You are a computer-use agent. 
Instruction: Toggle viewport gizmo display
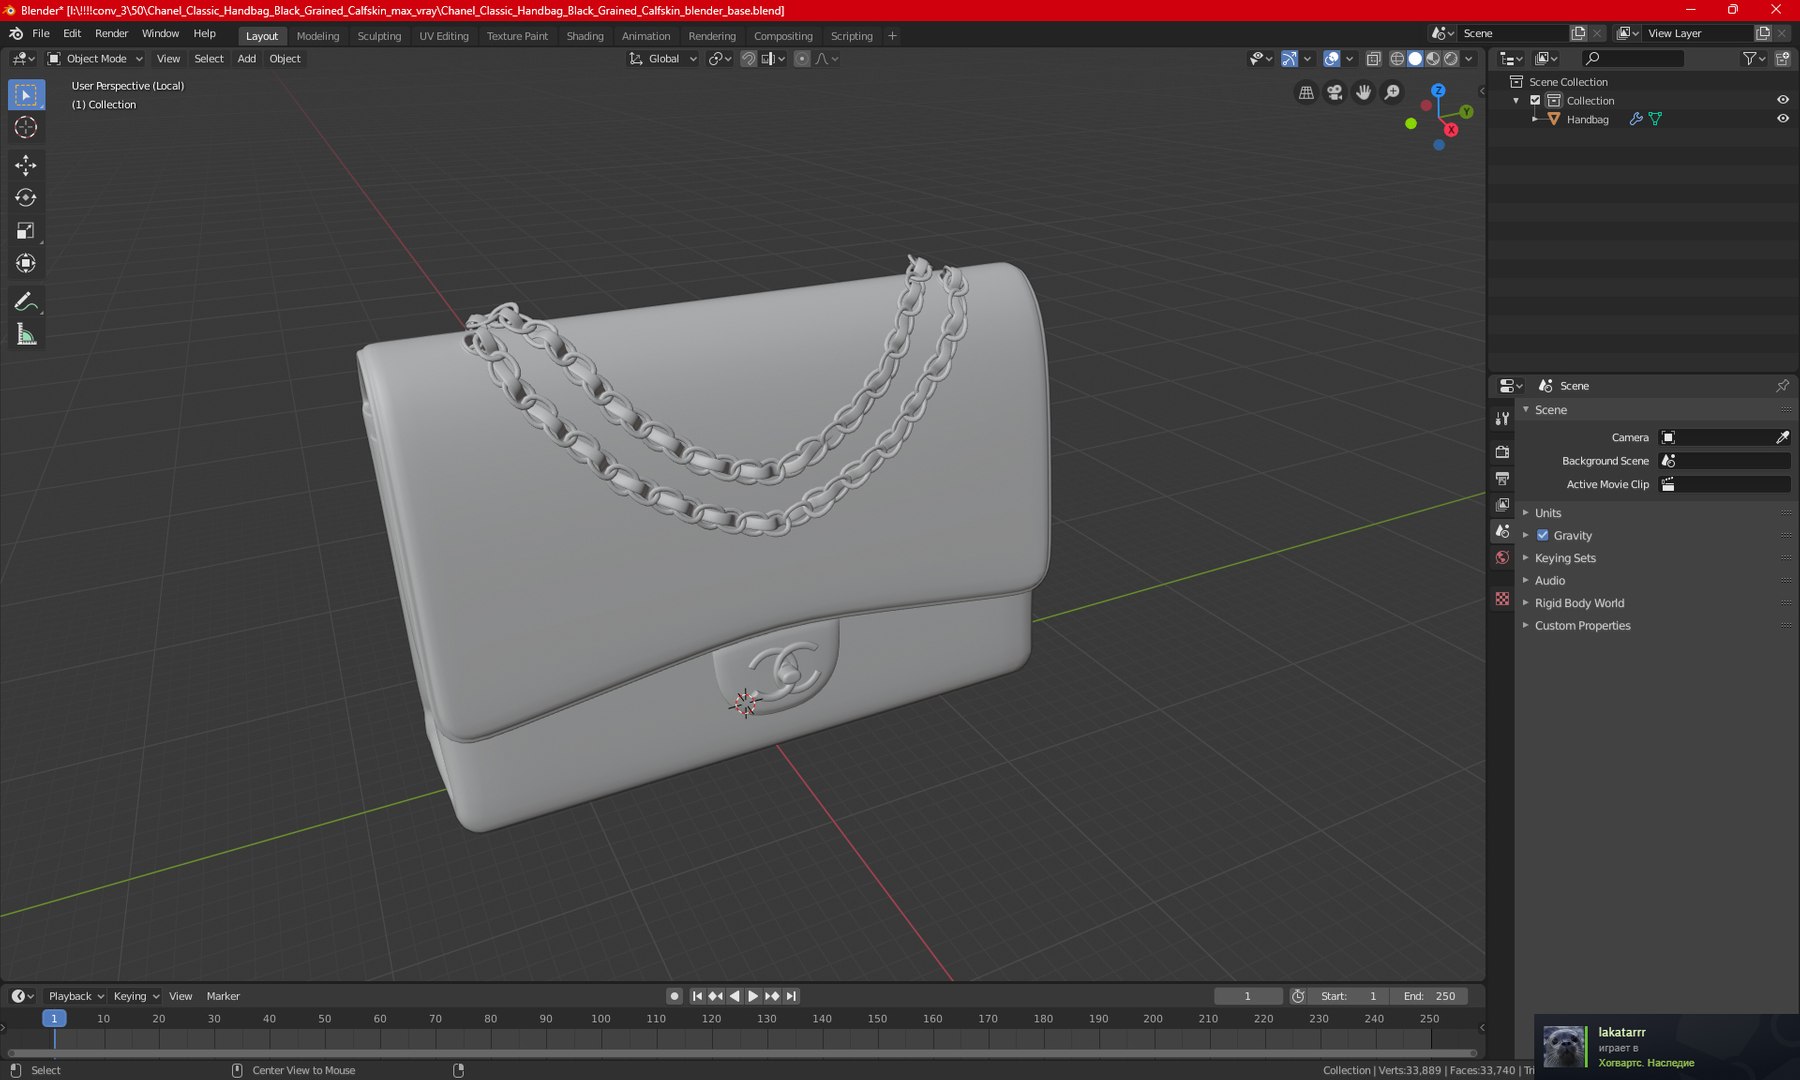click(1289, 59)
